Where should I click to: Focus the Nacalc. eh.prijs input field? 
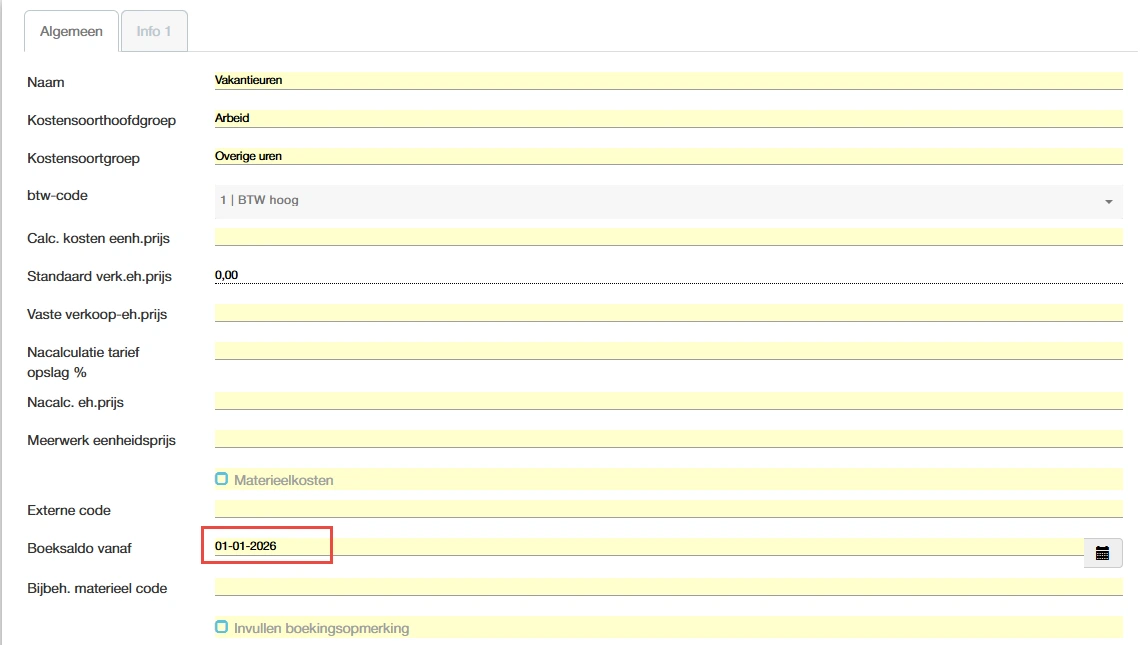tap(668, 401)
